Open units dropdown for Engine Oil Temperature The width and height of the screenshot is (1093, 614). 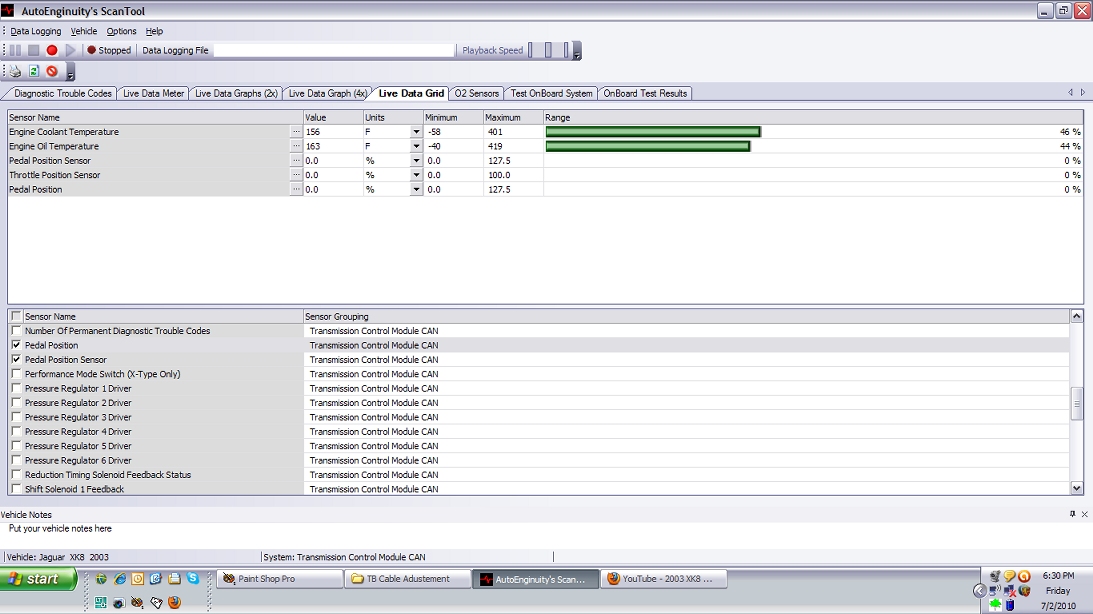coord(416,146)
